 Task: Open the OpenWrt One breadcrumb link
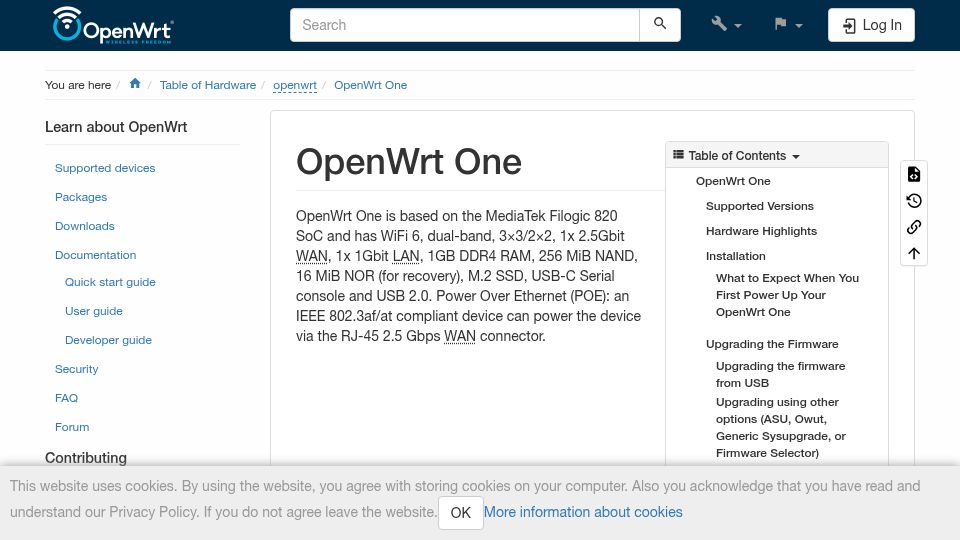[370, 85]
